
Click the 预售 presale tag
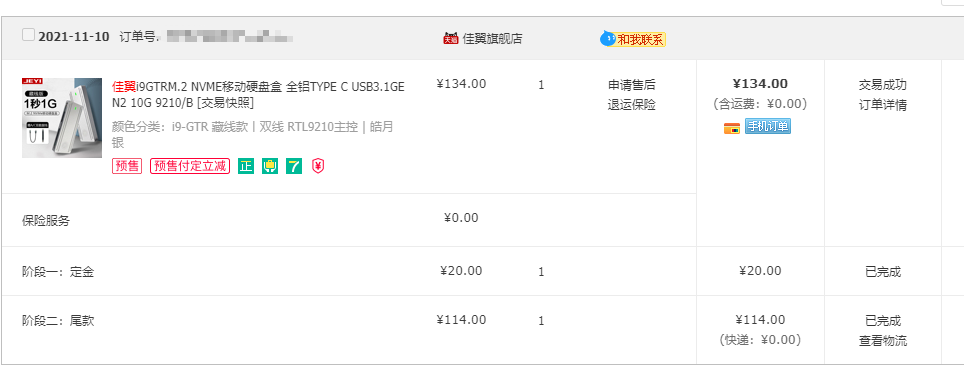coord(127,166)
